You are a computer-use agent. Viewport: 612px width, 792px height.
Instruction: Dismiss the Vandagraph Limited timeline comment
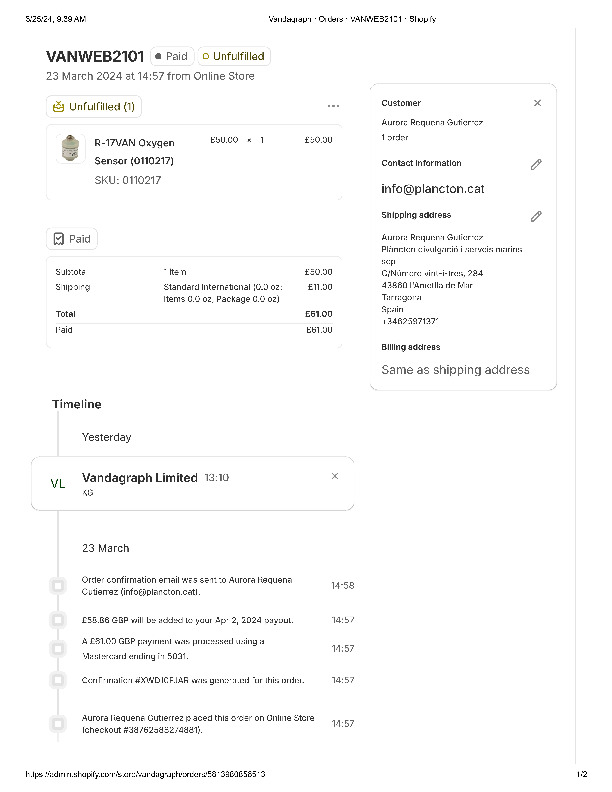point(335,476)
